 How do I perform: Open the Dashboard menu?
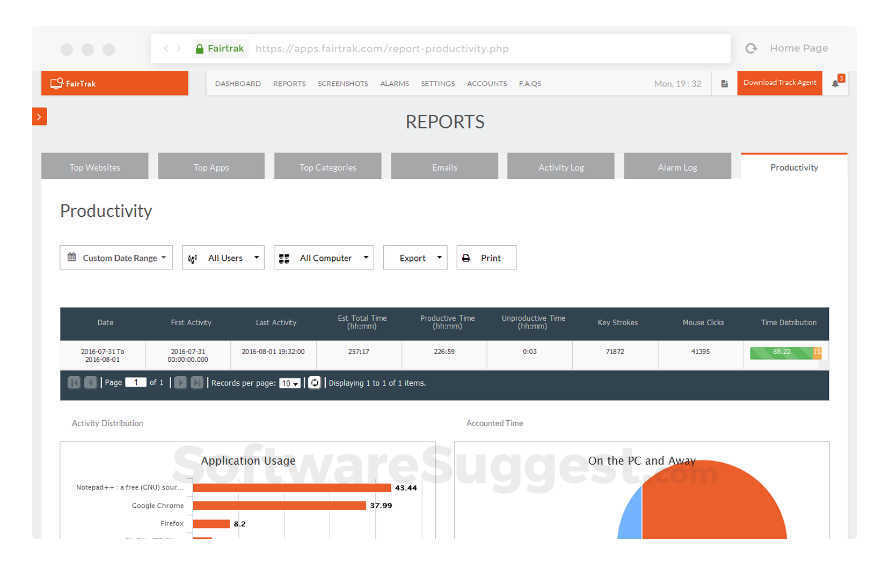pyautogui.click(x=238, y=83)
